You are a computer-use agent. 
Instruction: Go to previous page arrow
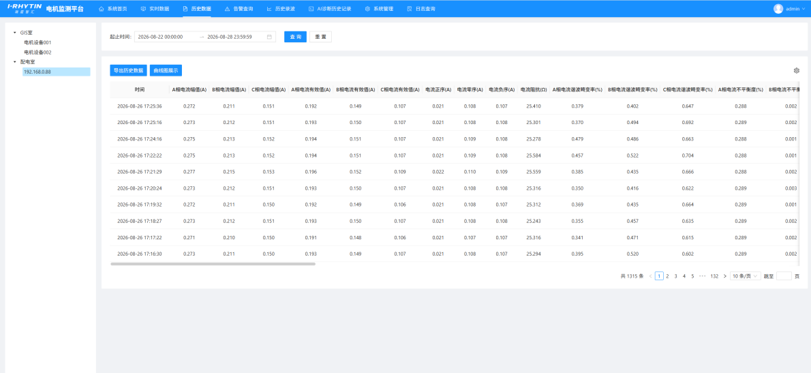(650, 276)
